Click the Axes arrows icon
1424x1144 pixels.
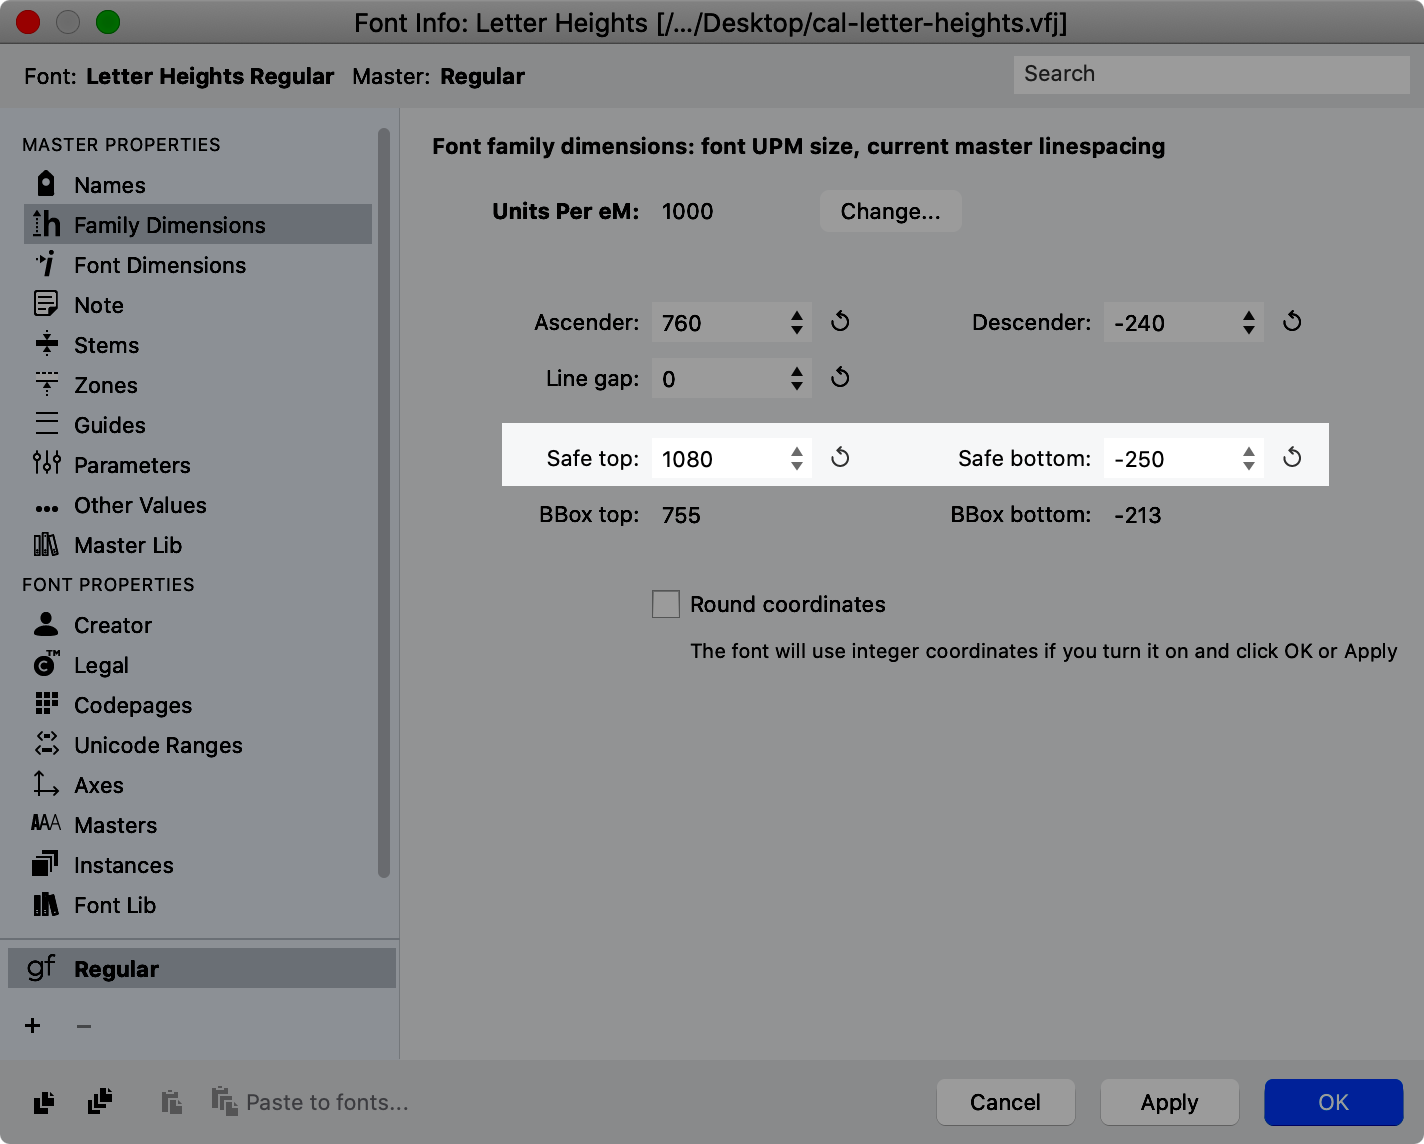pyautogui.click(x=46, y=784)
